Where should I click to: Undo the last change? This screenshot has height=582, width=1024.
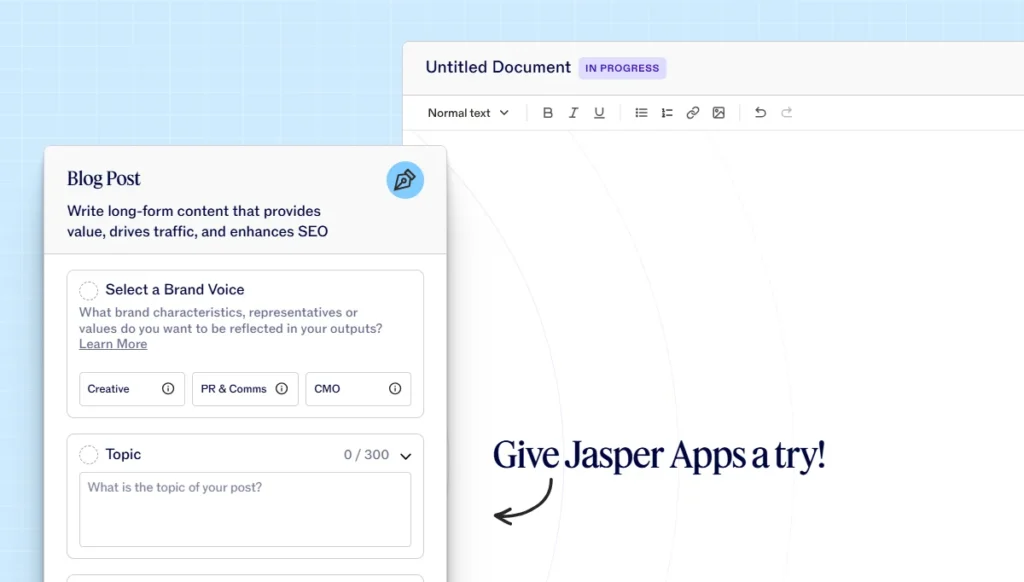(x=759, y=112)
